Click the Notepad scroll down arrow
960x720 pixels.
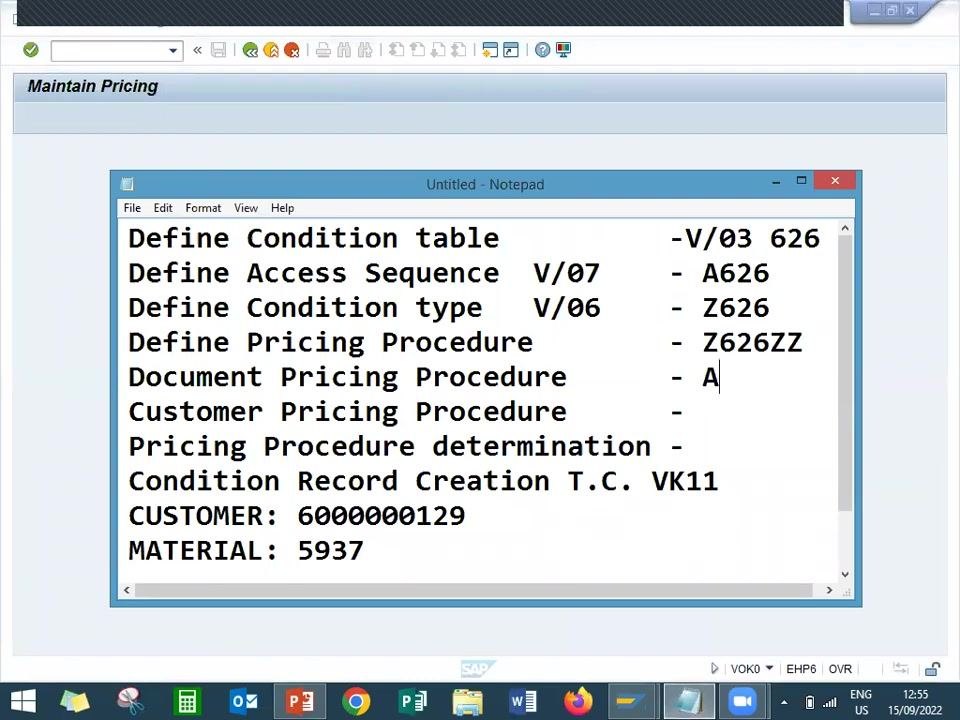[845, 574]
